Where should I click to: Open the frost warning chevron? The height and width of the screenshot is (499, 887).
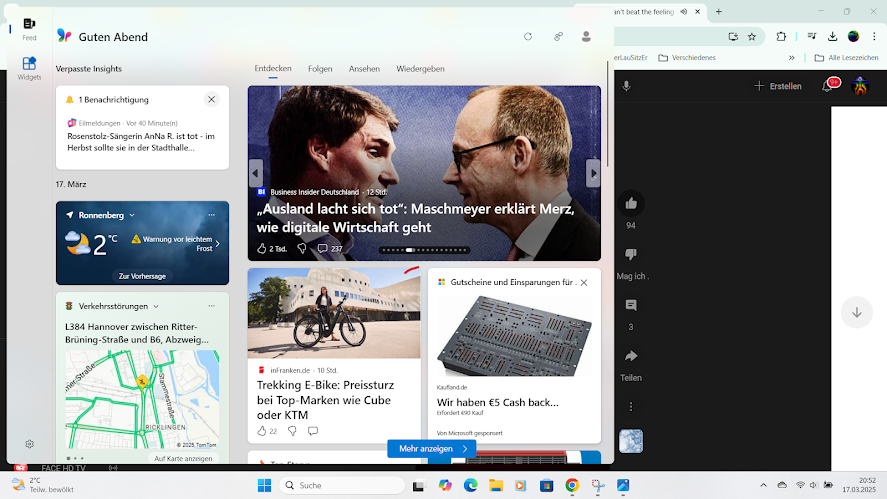[x=218, y=244]
